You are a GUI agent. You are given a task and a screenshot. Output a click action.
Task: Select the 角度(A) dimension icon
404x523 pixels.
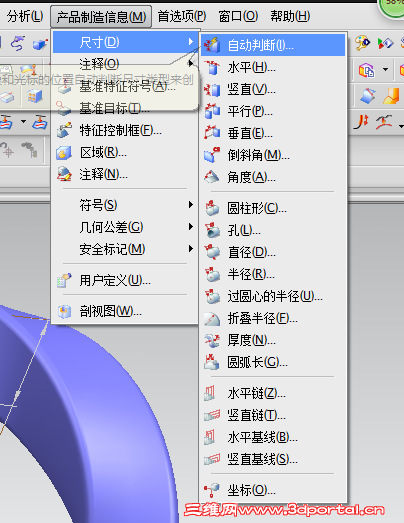point(212,177)
